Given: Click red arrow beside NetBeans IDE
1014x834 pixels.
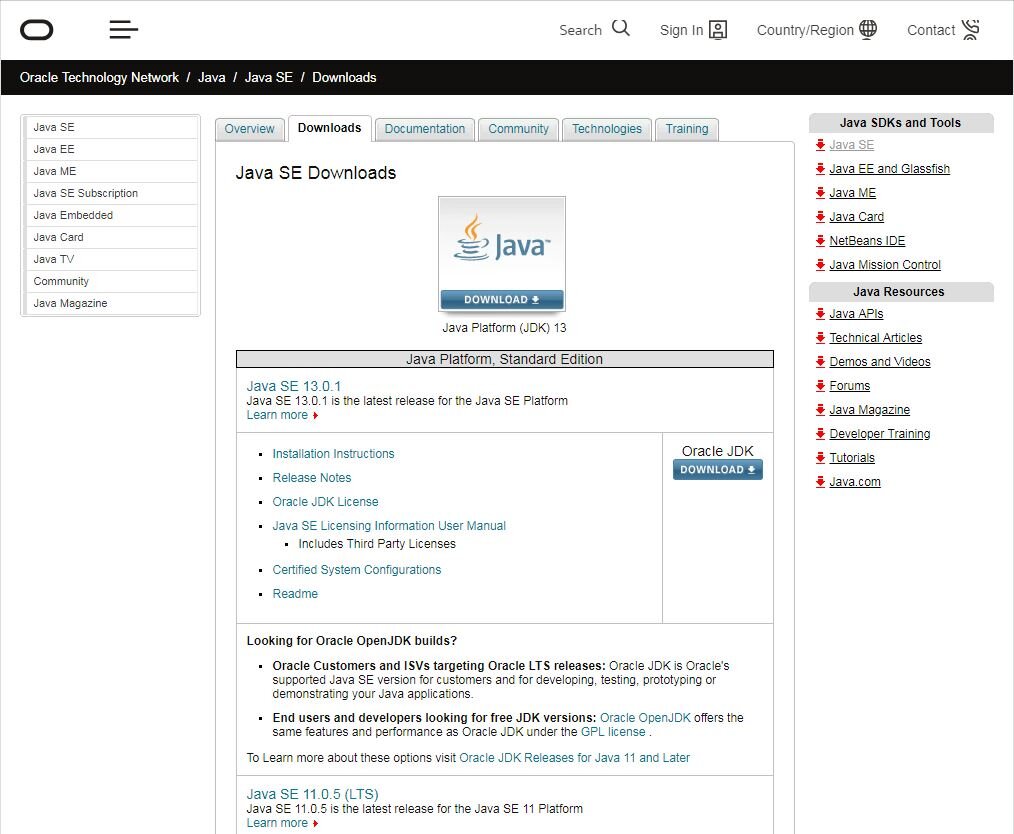Looking at the screenshot, I should pyautogui.click(x=820, y=241).
